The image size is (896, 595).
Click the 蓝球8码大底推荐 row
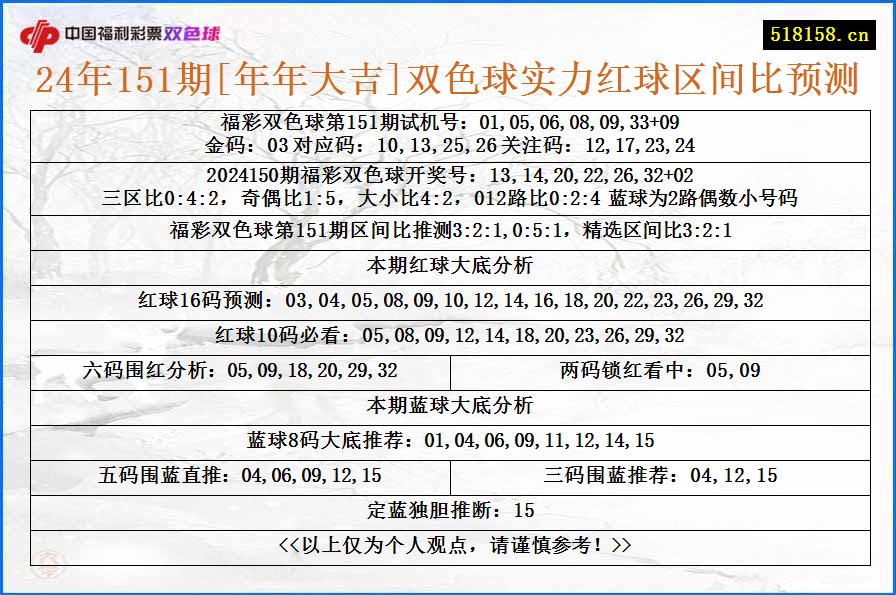click(x=448, y=437)
